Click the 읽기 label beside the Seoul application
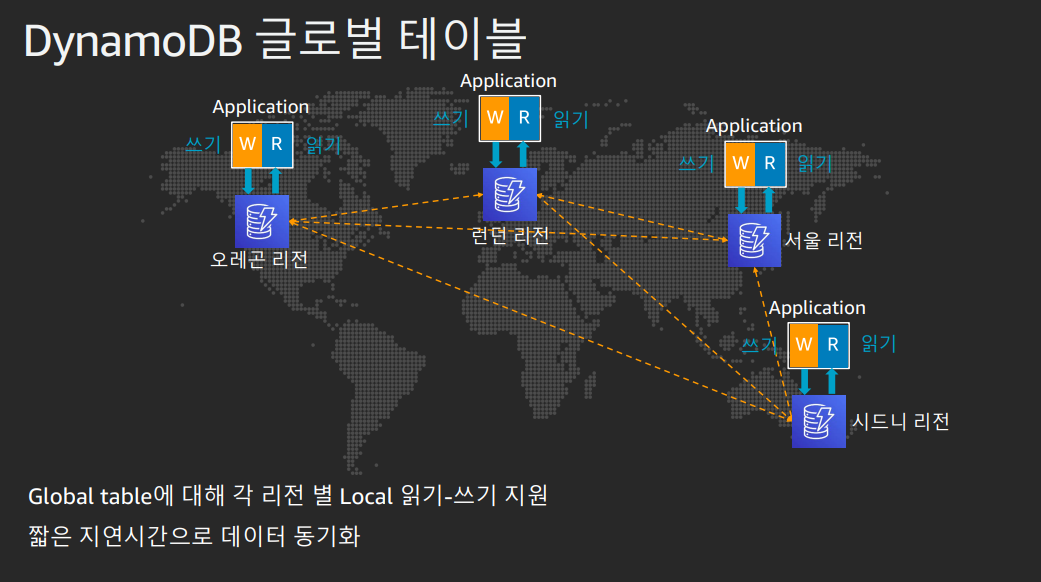Screen dimensions: 1041x582 point(815,163)
